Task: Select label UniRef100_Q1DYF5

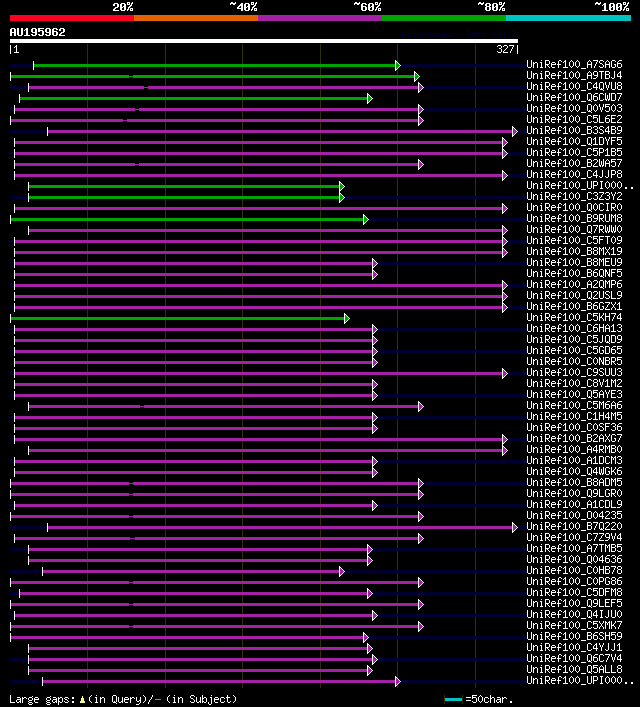Action: point(574,141)
